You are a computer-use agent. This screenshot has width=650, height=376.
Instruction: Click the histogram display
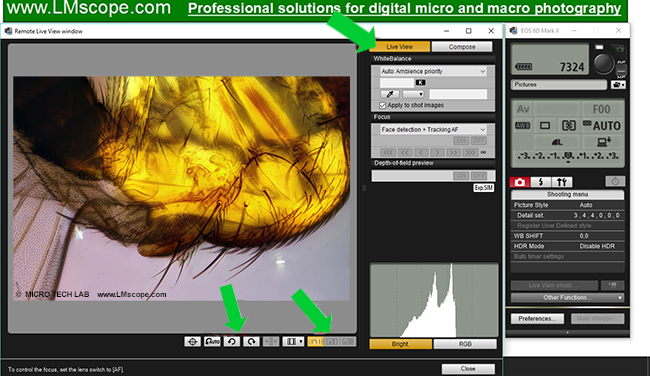434,300
